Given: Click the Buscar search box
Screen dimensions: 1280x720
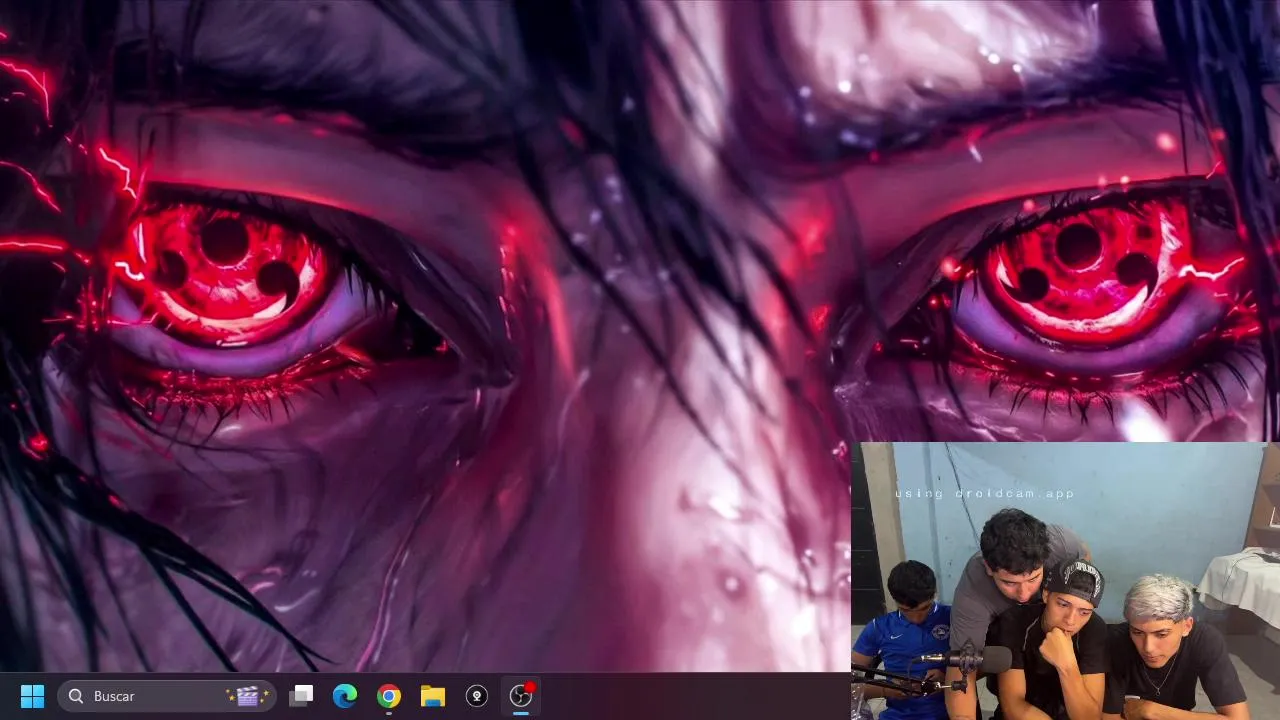Looking at the screenshot, I should [167, 696].
